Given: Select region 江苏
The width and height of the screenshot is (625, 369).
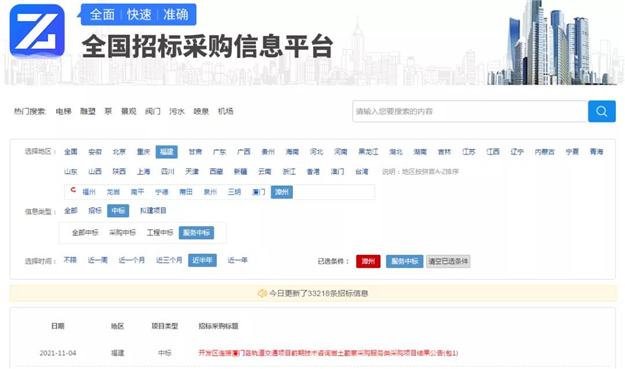Looking at the screenshot, I should pyautogui.click(x=469, y=152).
